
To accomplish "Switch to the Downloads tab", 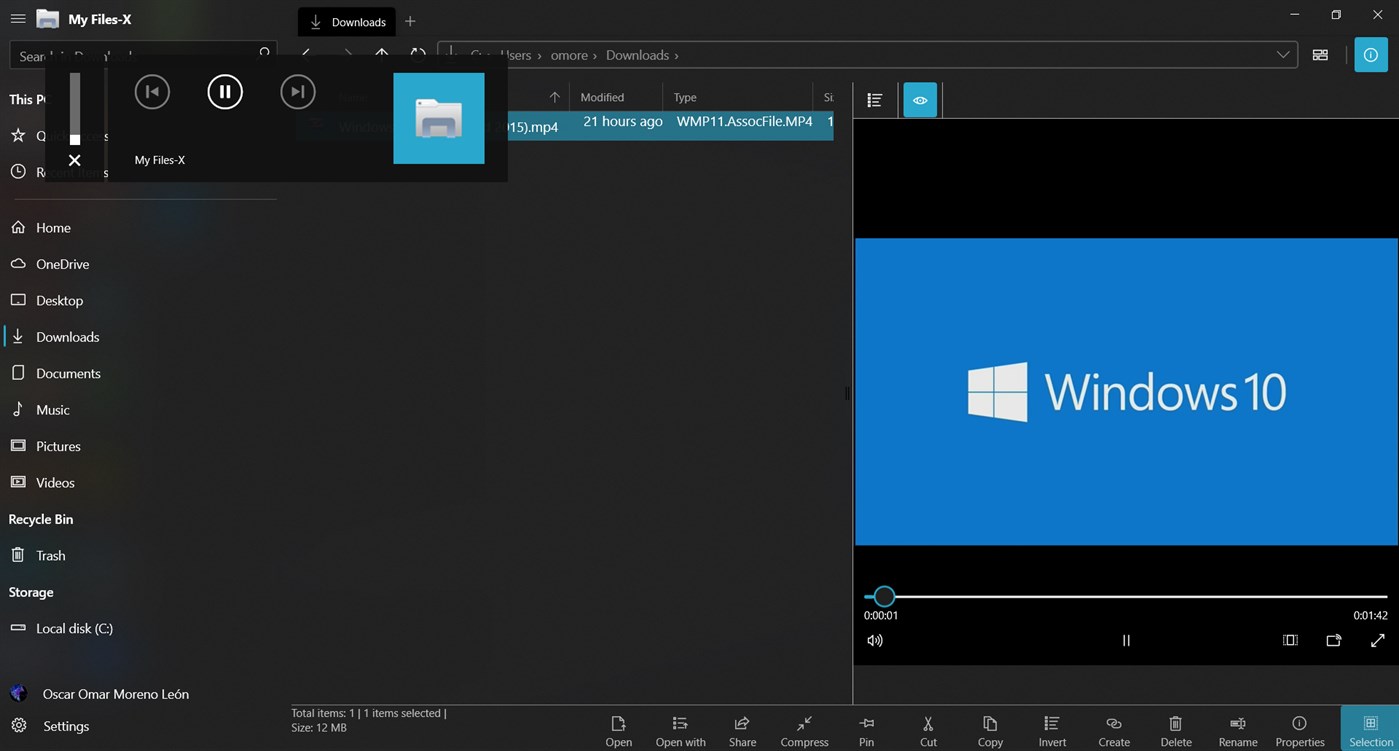I will [347, 21].
